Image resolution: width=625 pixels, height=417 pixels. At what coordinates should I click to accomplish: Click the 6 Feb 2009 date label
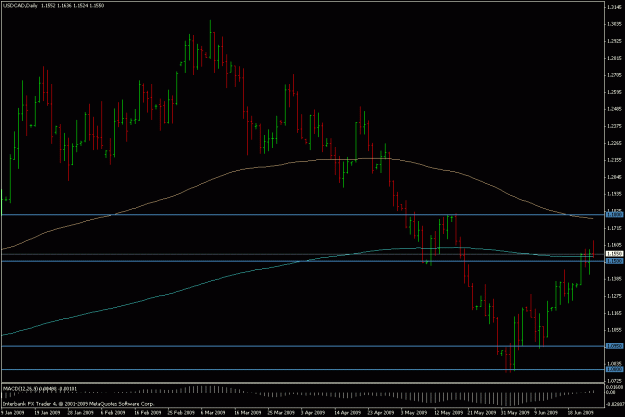[x=113, y=413]
